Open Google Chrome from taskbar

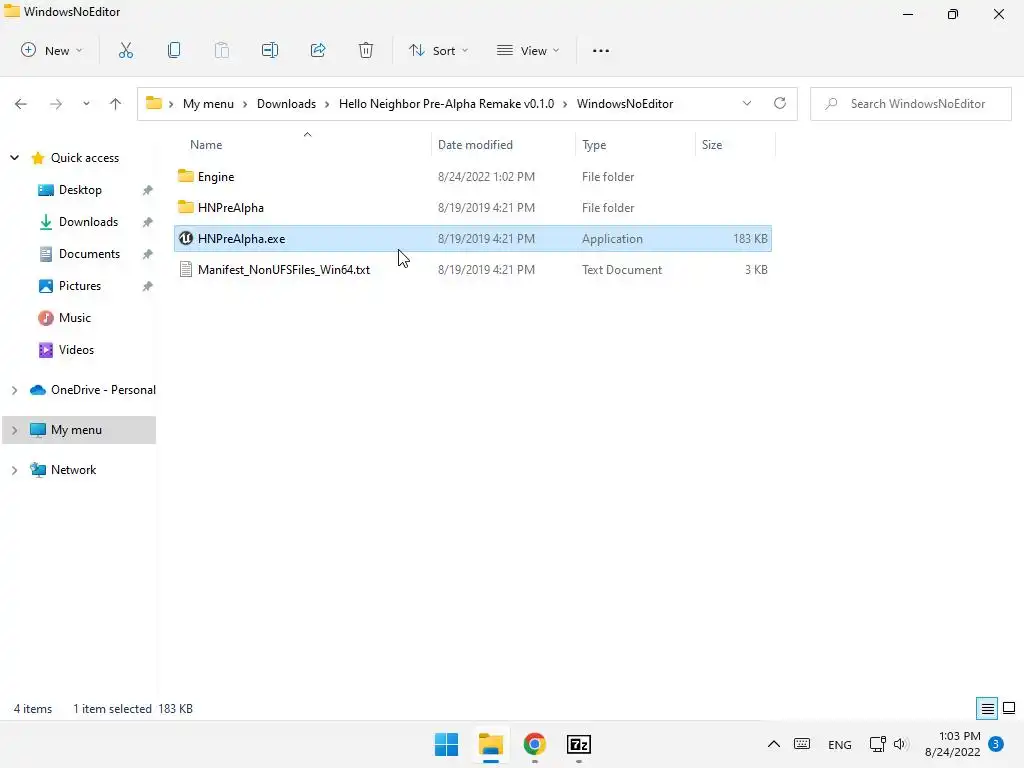coord(534,744)
